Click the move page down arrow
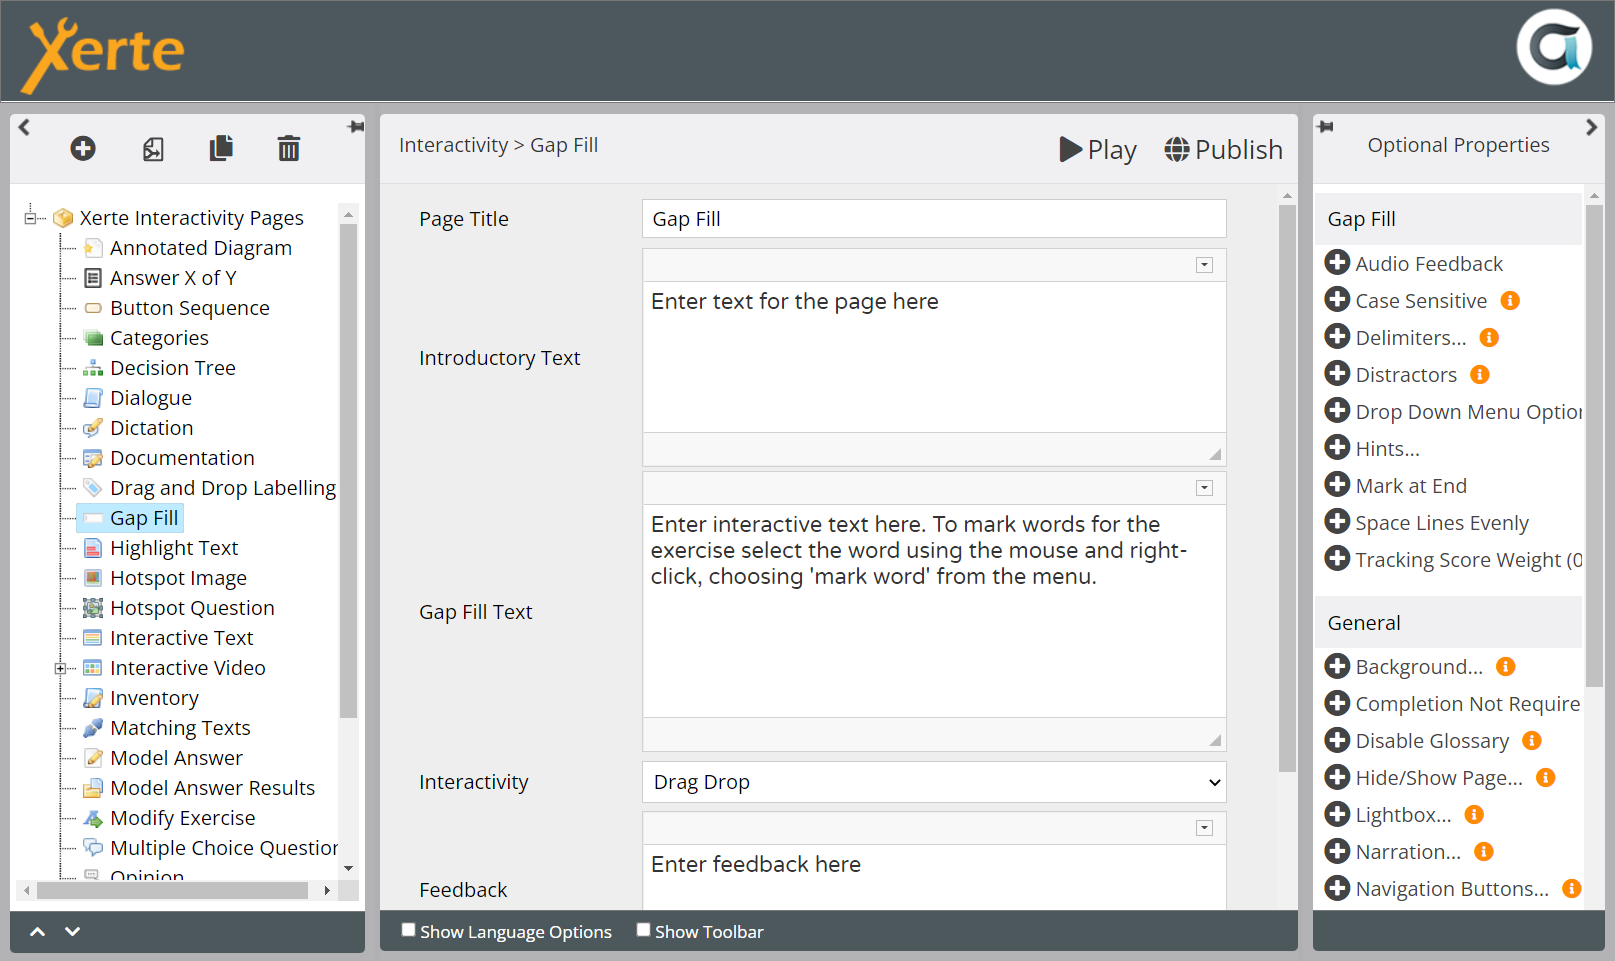The height and width of the screenshot is (961, 1615). click(72, 931)
